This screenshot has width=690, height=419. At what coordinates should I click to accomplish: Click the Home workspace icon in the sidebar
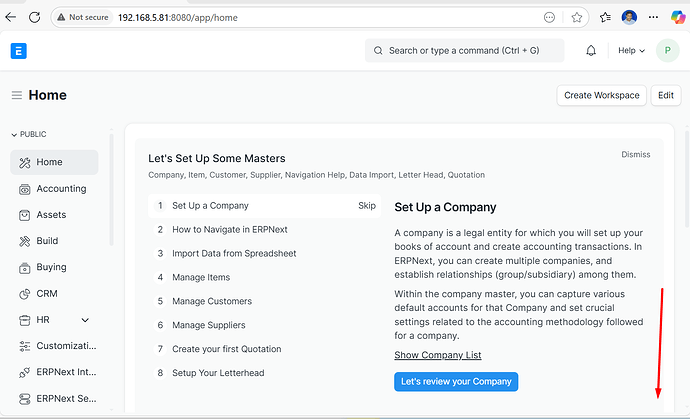pos(25,162)
